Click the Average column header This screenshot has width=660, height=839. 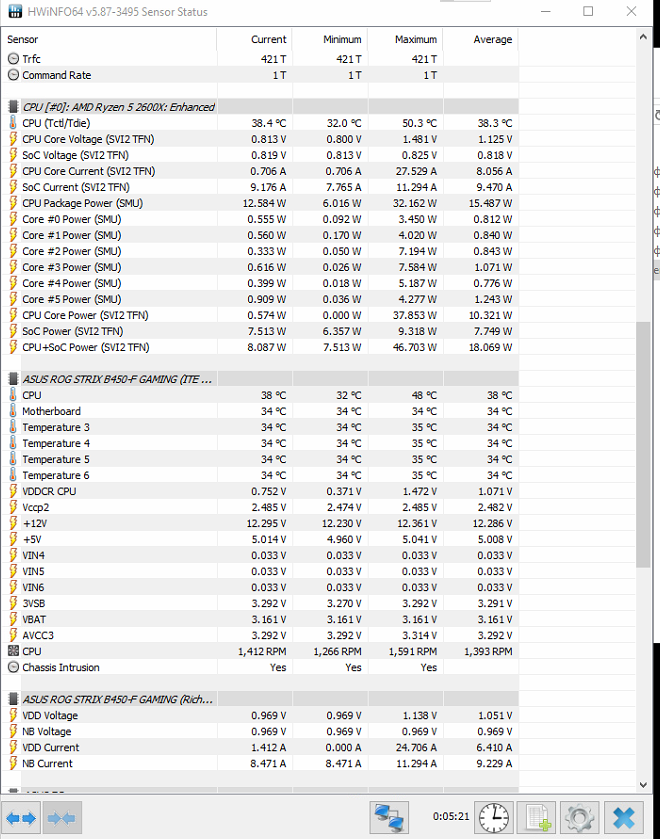click(x=481, y=39)
